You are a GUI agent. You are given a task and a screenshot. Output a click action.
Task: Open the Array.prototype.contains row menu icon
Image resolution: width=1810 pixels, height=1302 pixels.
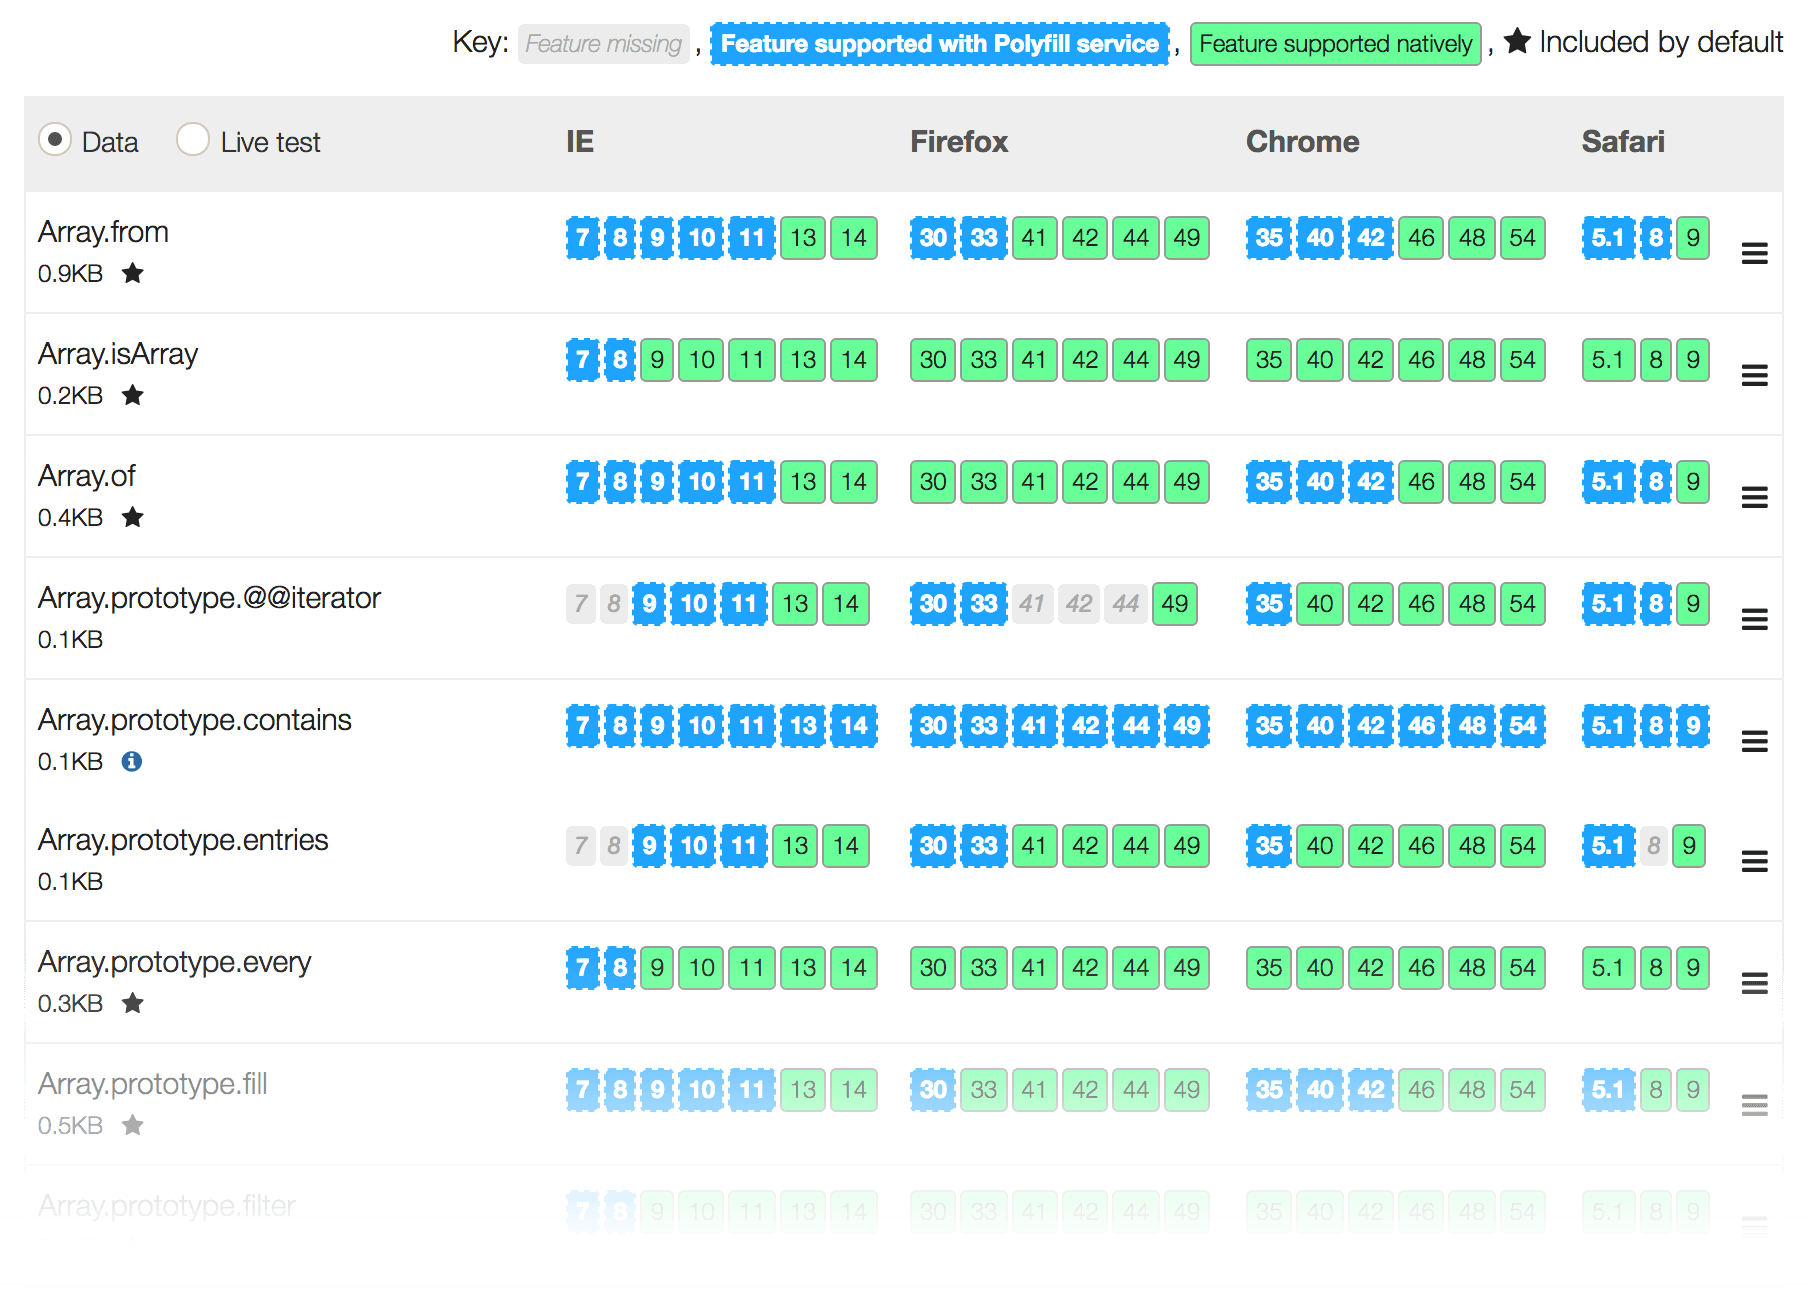tap(1754, 741)
